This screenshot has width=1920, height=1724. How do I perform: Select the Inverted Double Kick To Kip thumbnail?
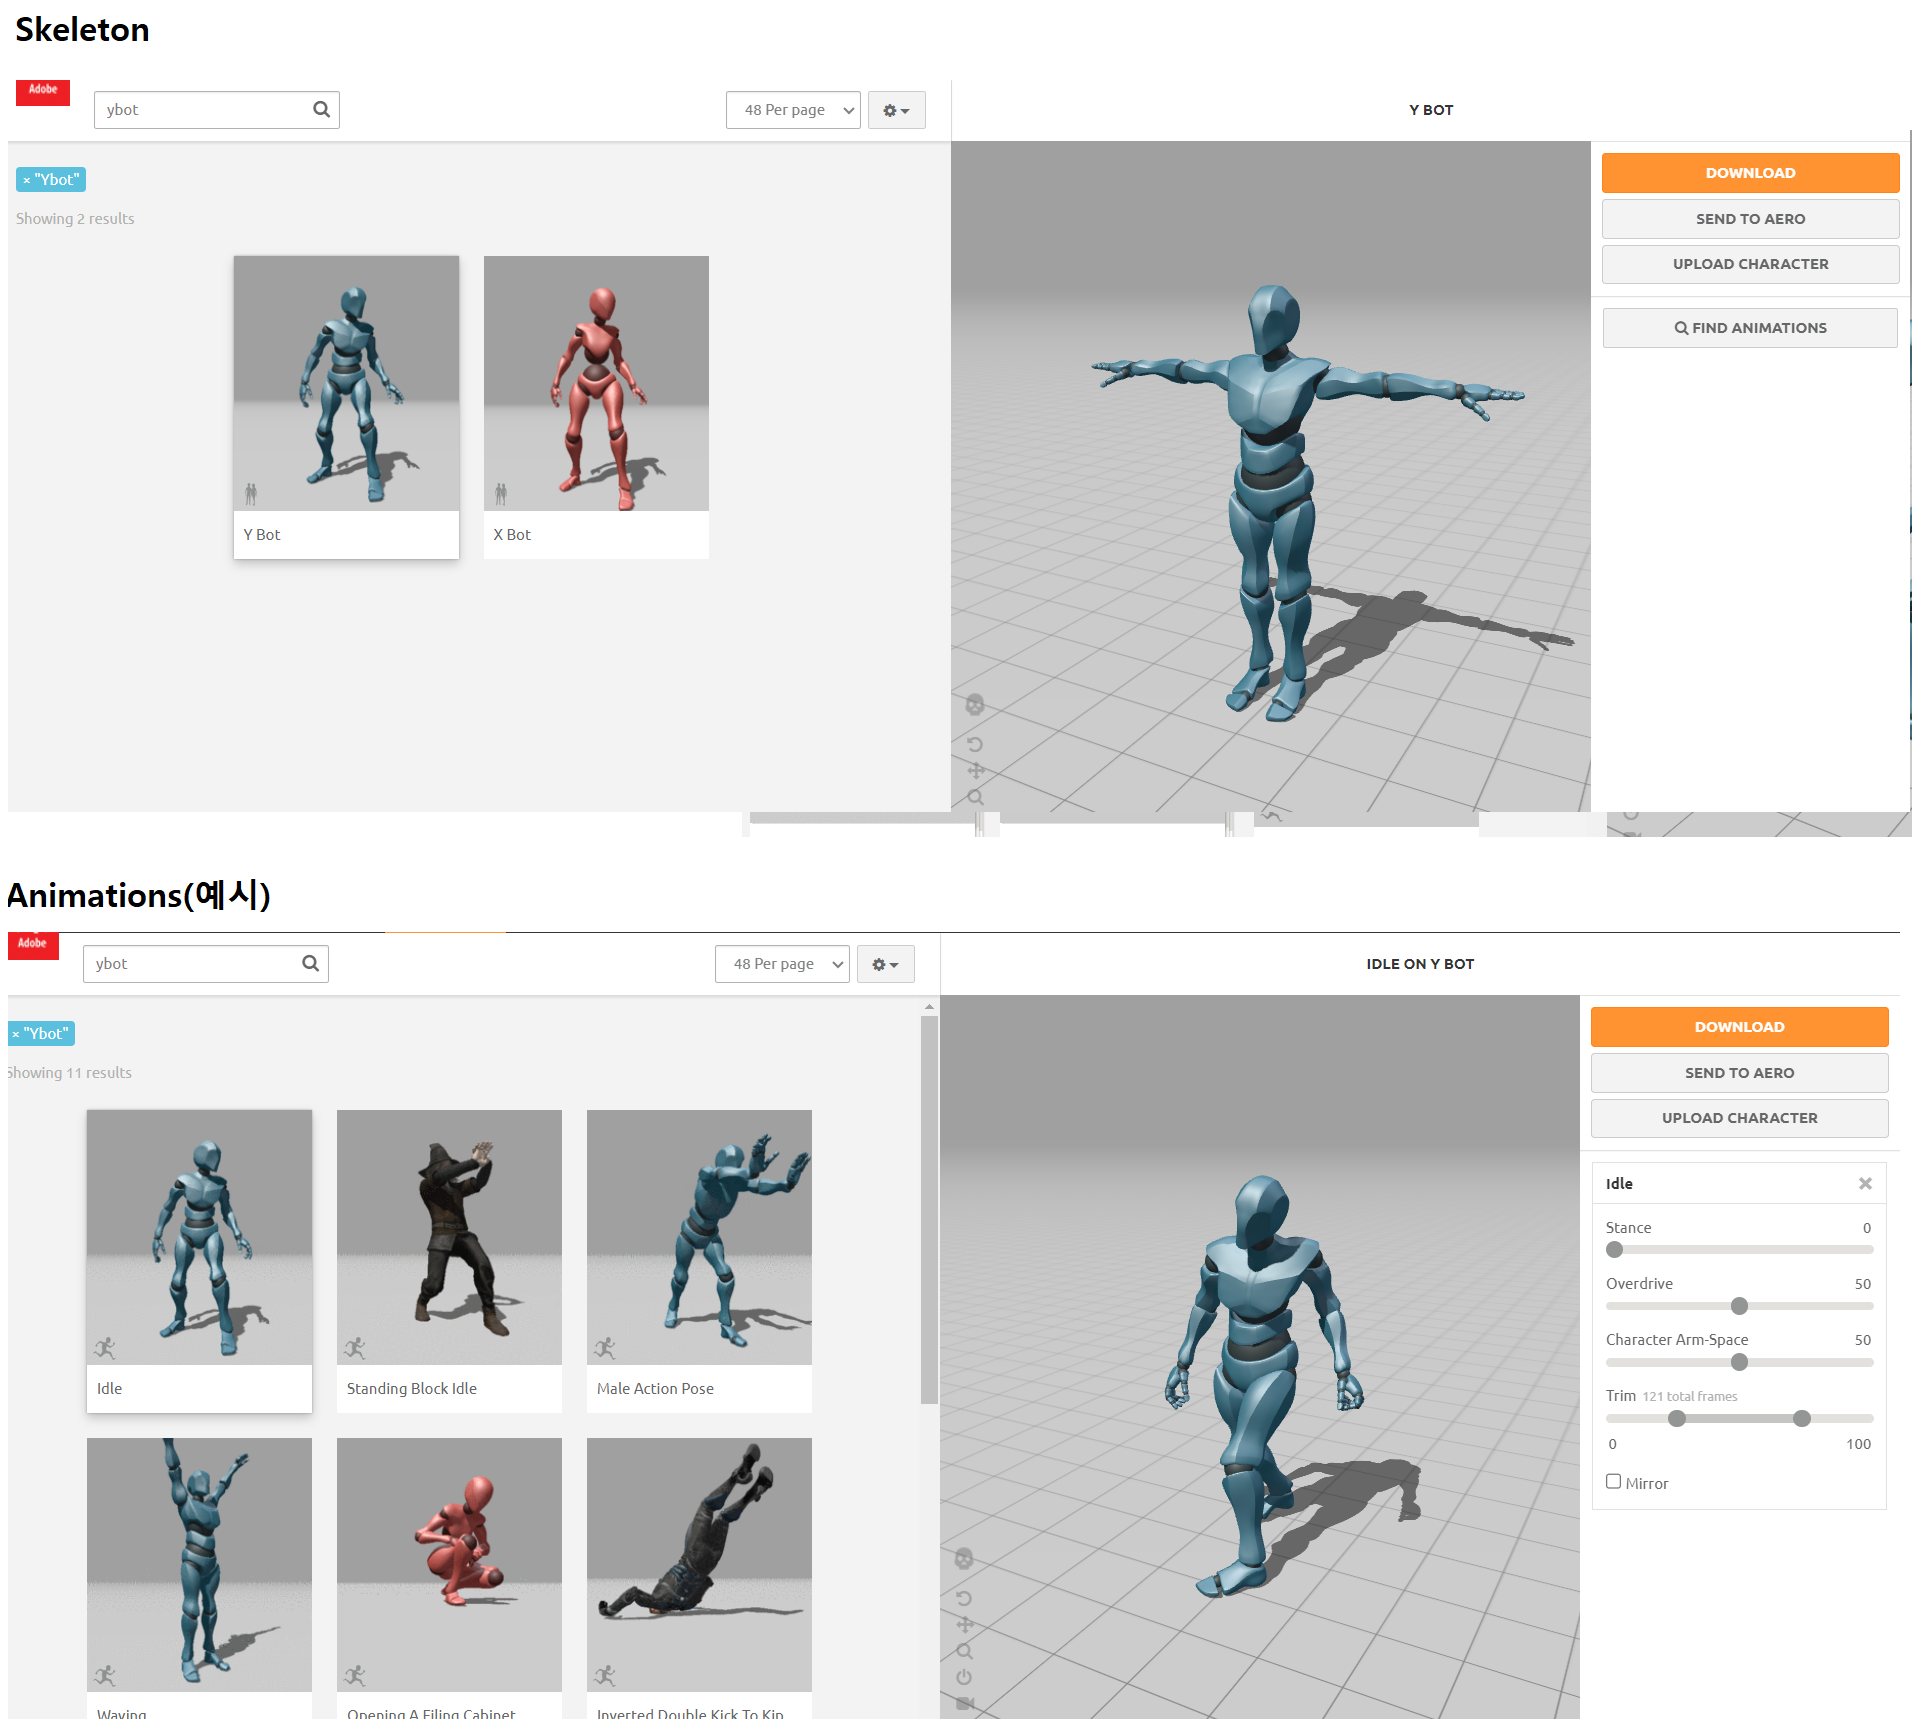(699, 1565)
